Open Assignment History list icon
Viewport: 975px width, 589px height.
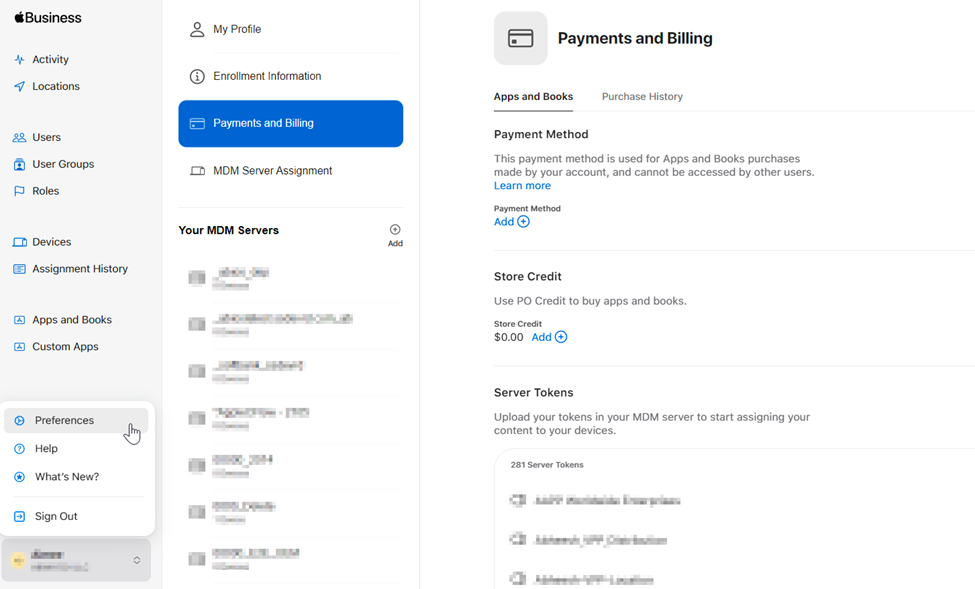(x=19, y=269)
